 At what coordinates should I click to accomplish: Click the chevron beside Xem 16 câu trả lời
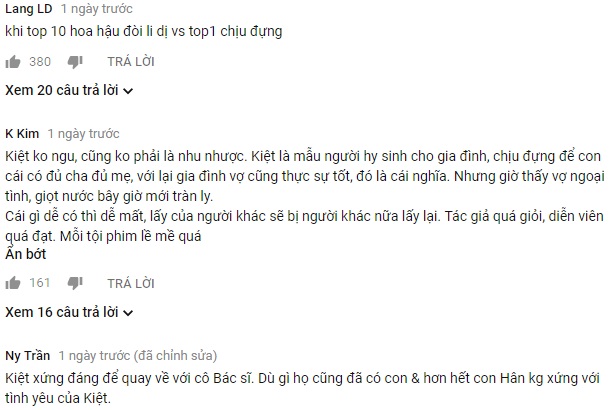[x=128, y=313]
